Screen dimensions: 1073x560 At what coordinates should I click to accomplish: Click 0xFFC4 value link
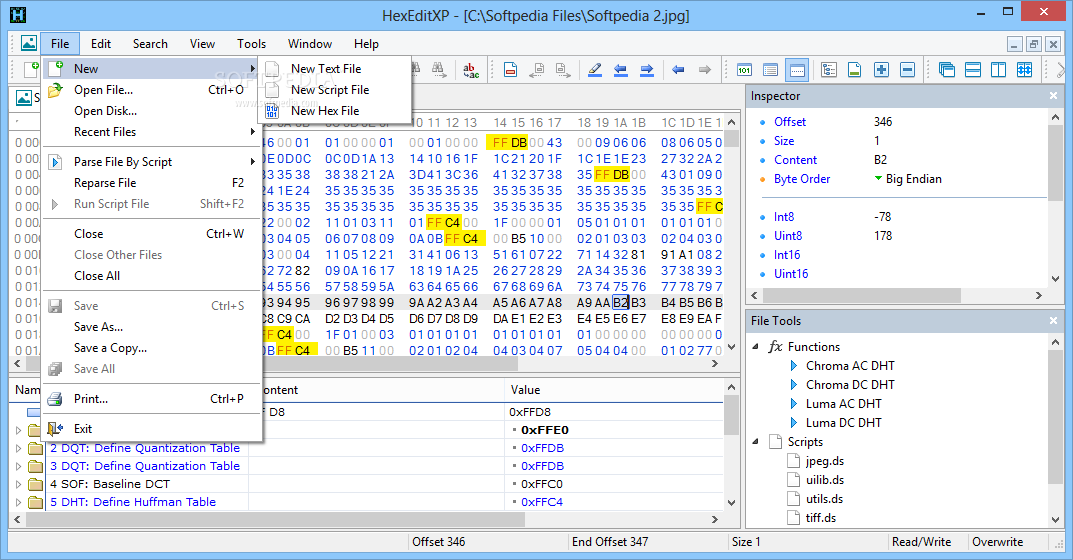(542, 502)
